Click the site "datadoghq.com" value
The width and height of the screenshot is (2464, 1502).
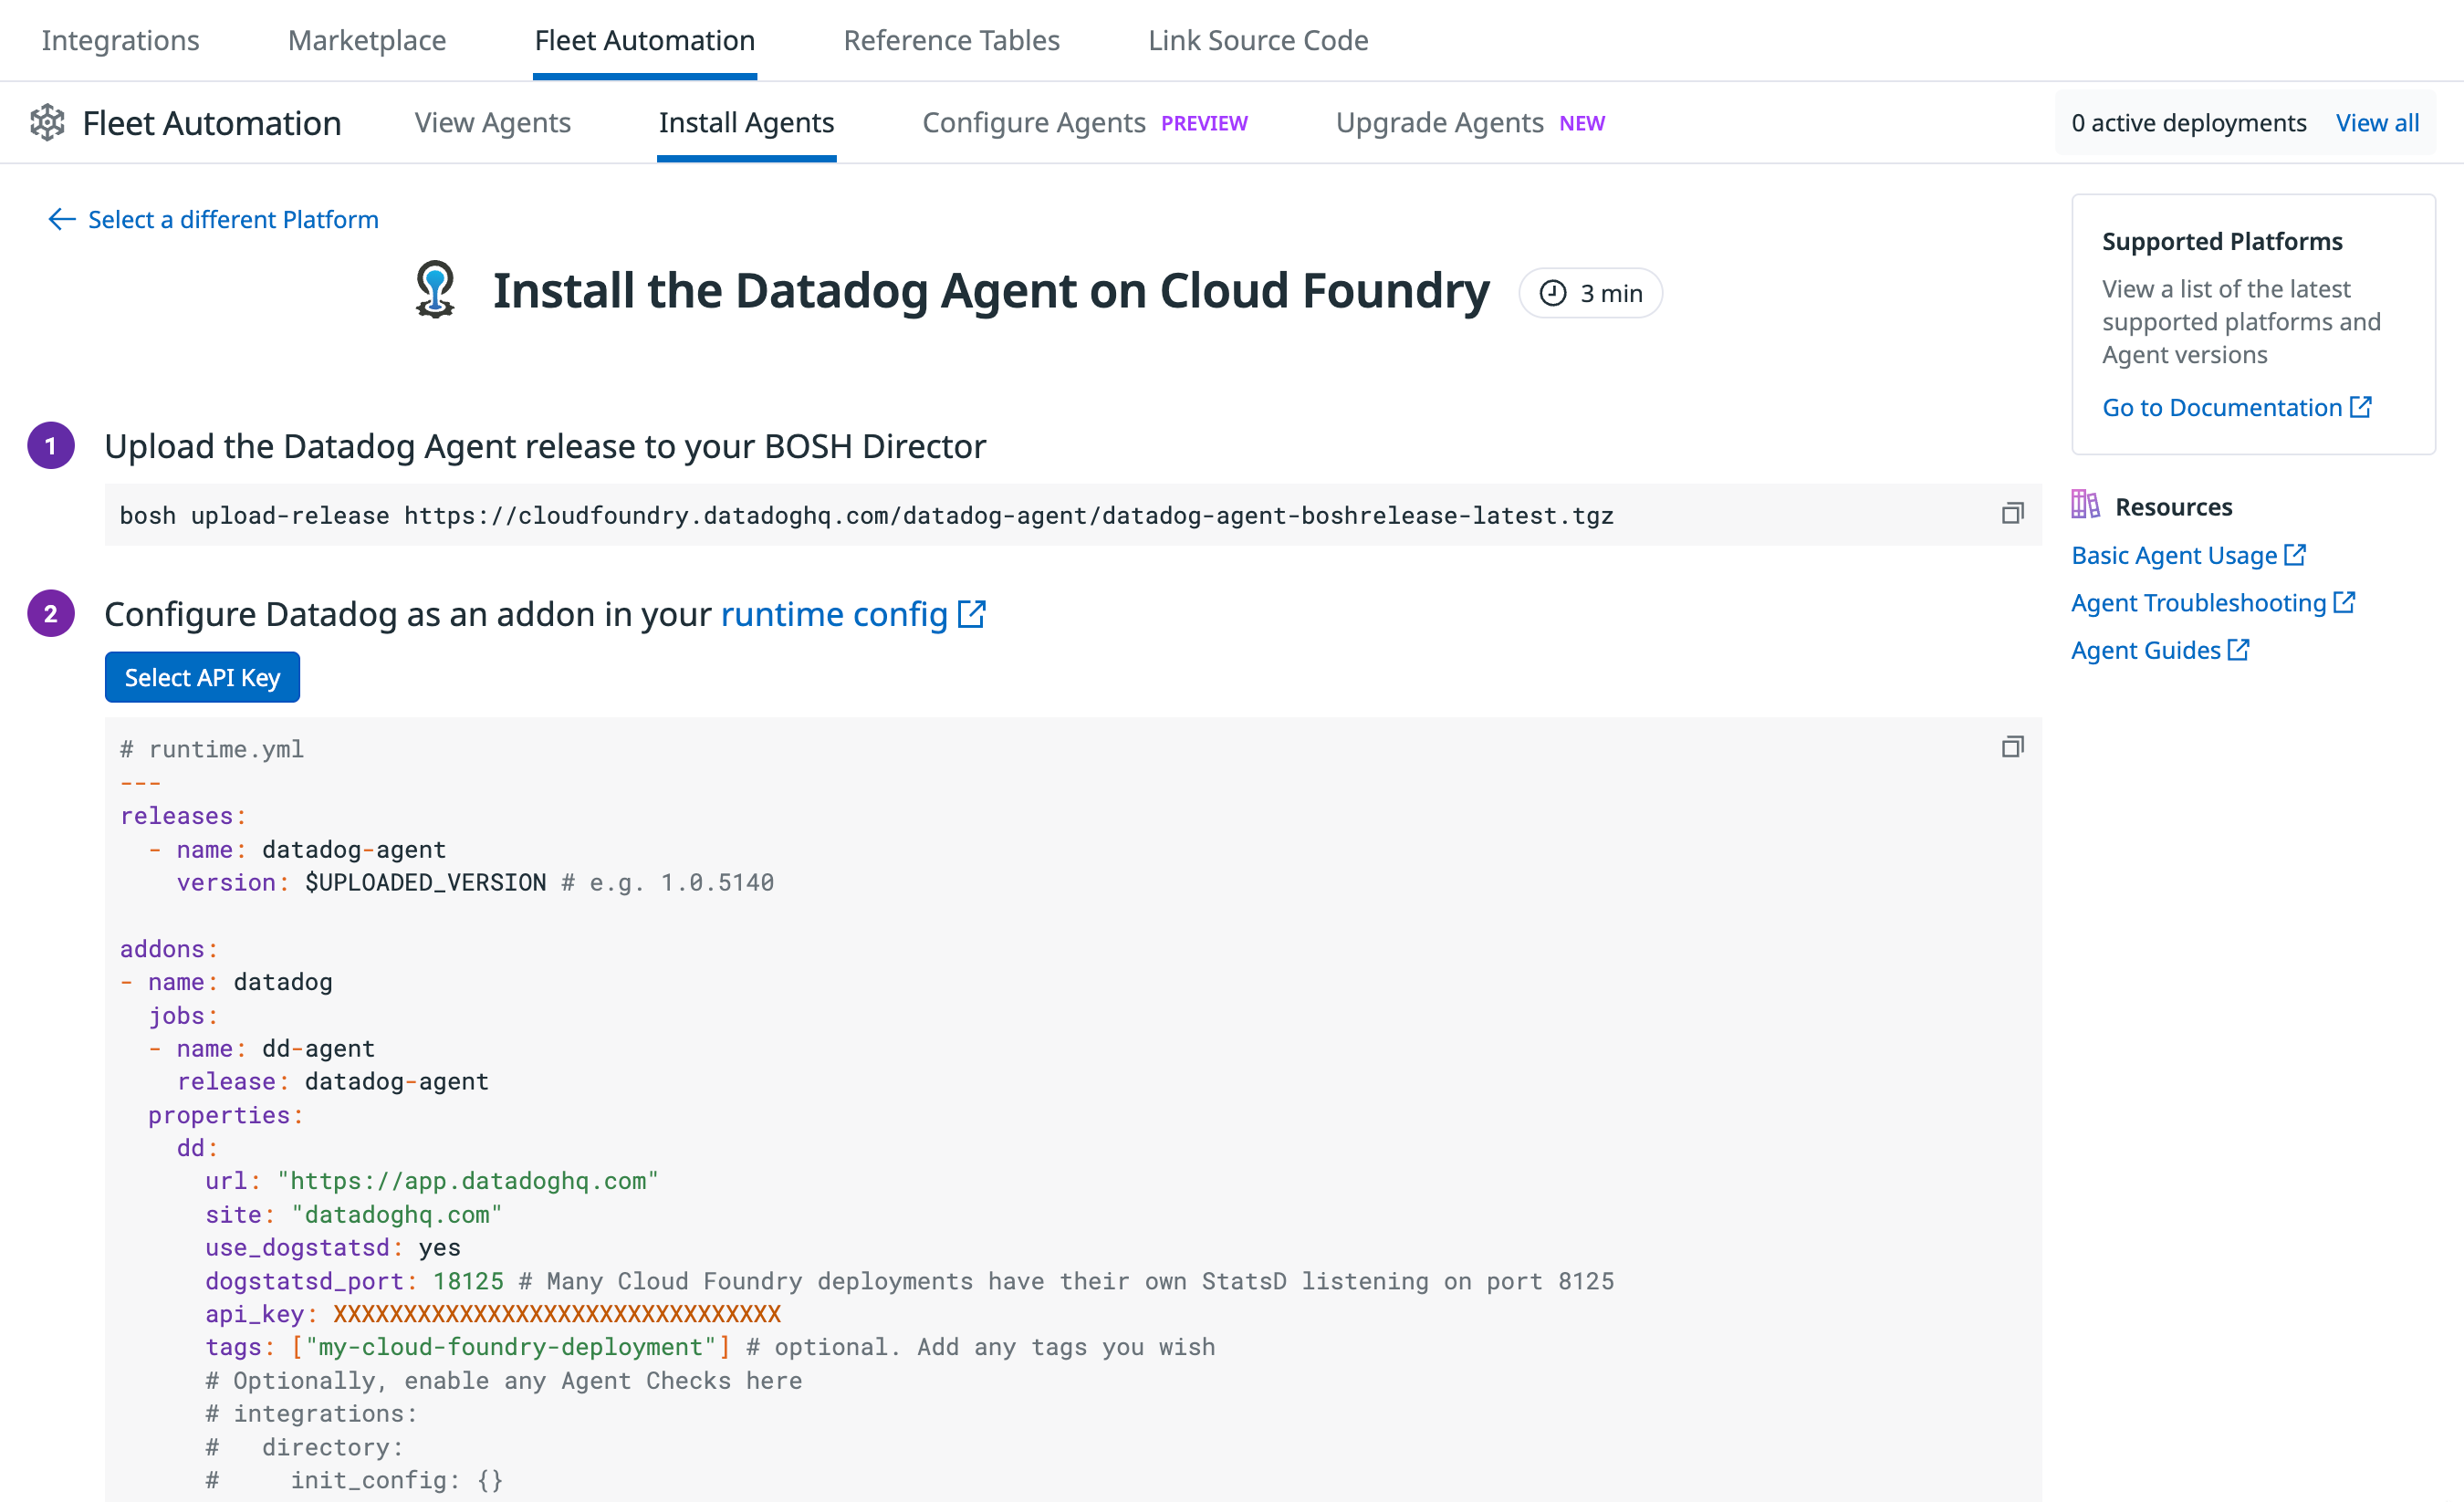tap(397, 1214)
